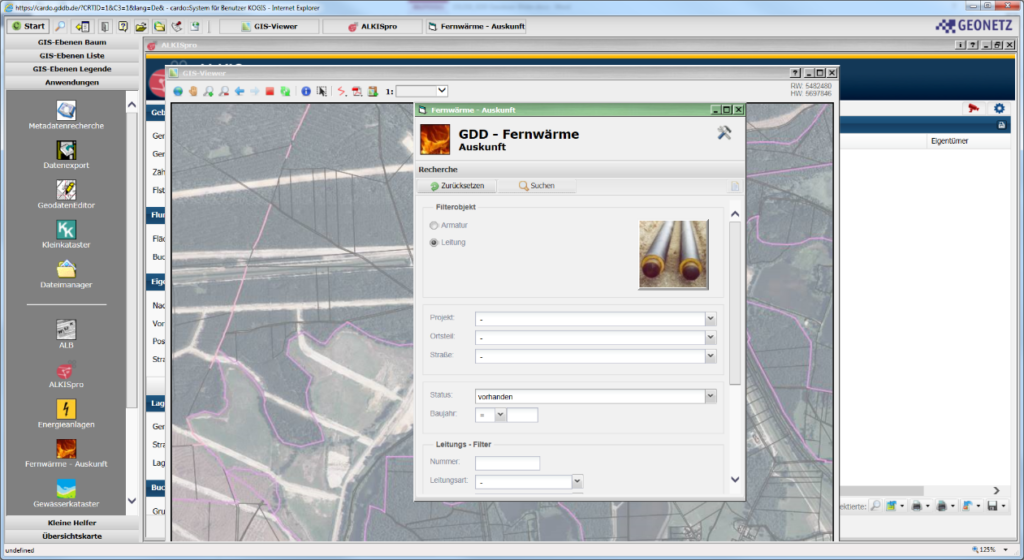Click the district heating pipes thumbnail image

pos(673,255)
